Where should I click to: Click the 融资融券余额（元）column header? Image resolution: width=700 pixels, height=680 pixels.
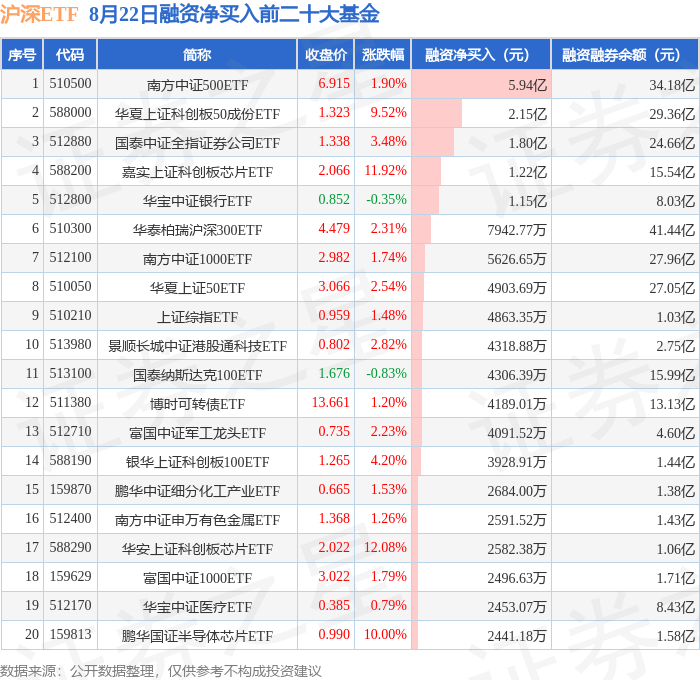625,54
